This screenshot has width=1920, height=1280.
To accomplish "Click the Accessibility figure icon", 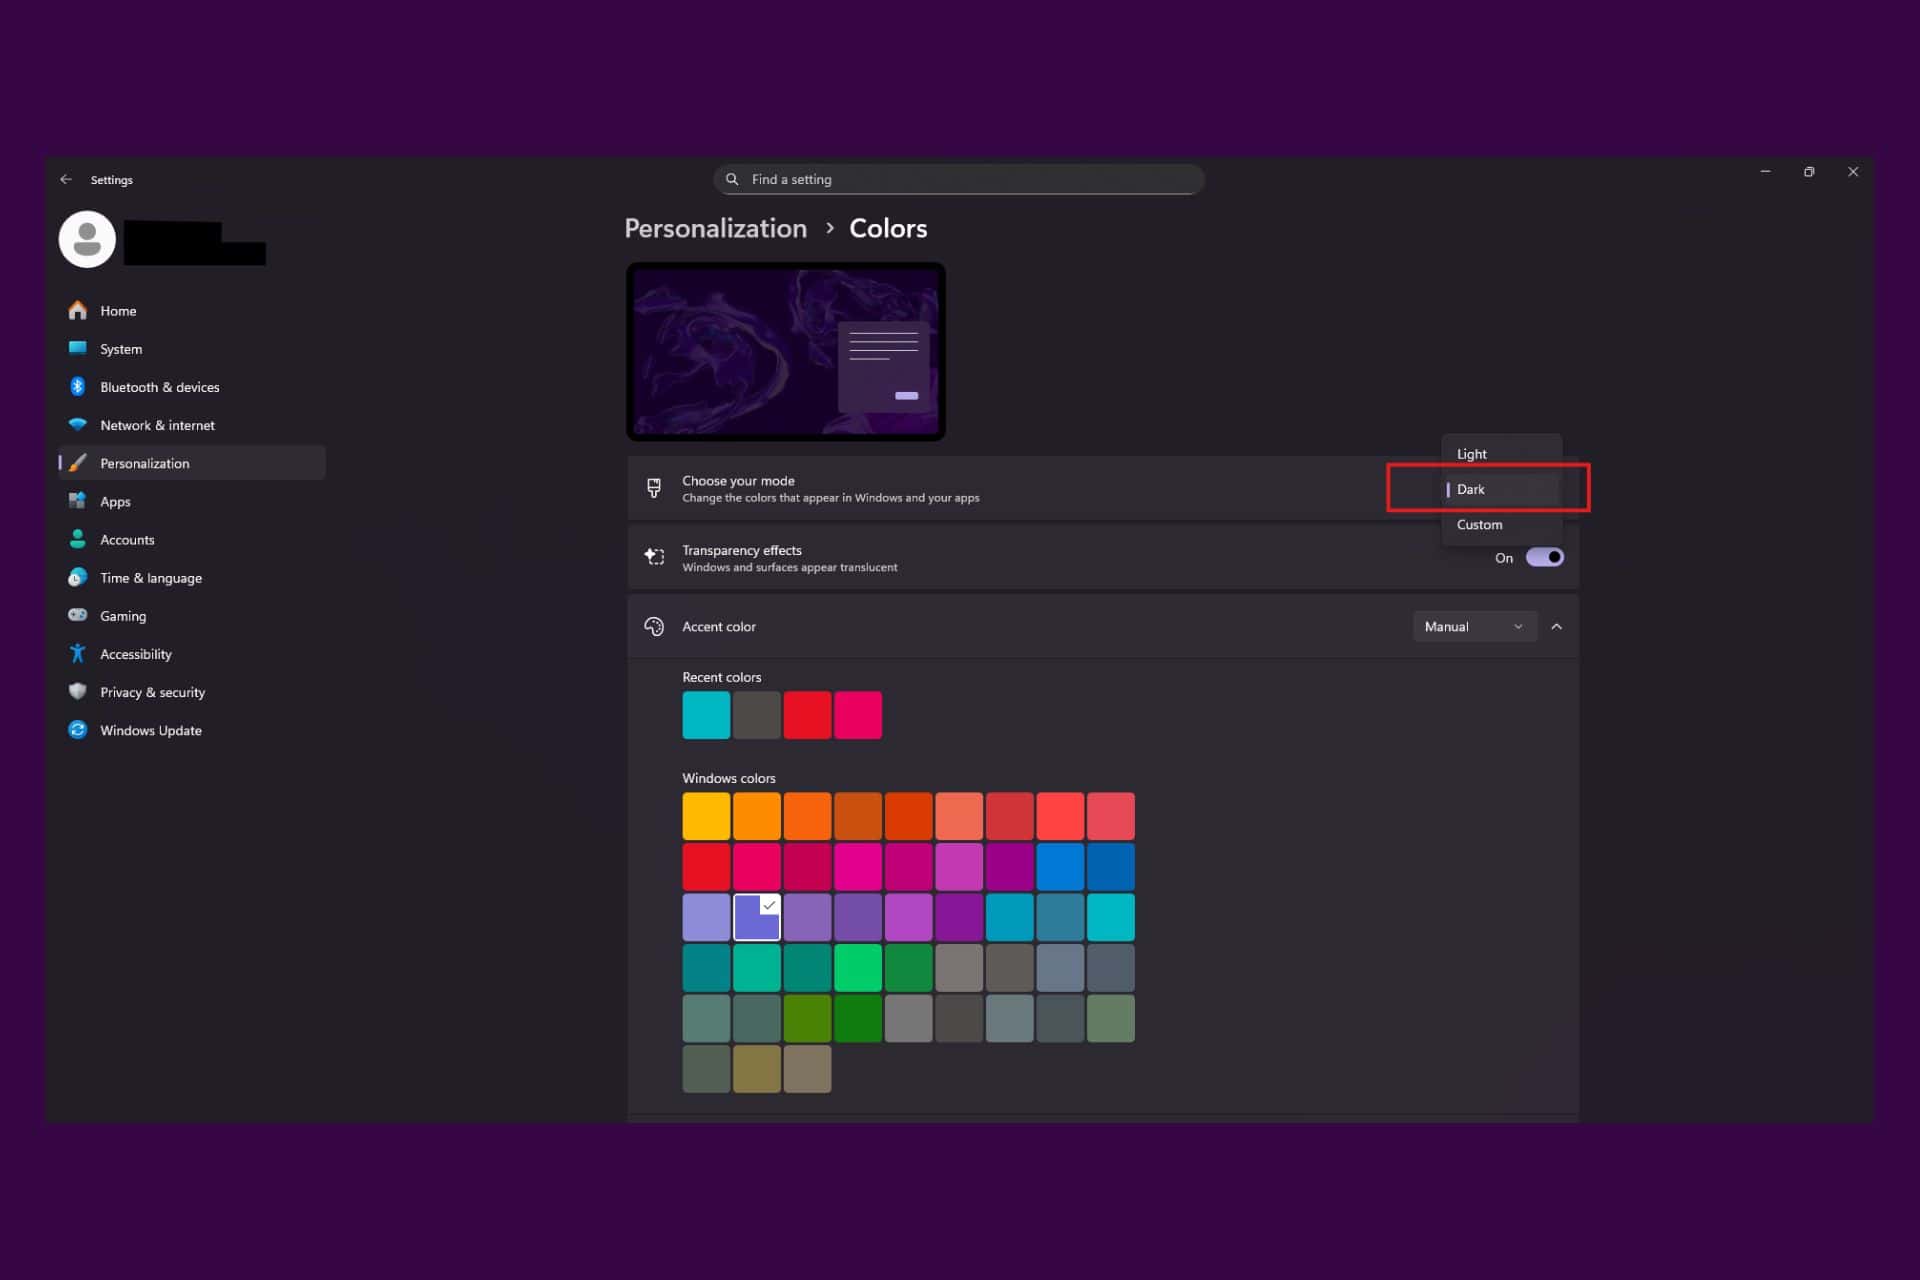I will coord(78,653).
